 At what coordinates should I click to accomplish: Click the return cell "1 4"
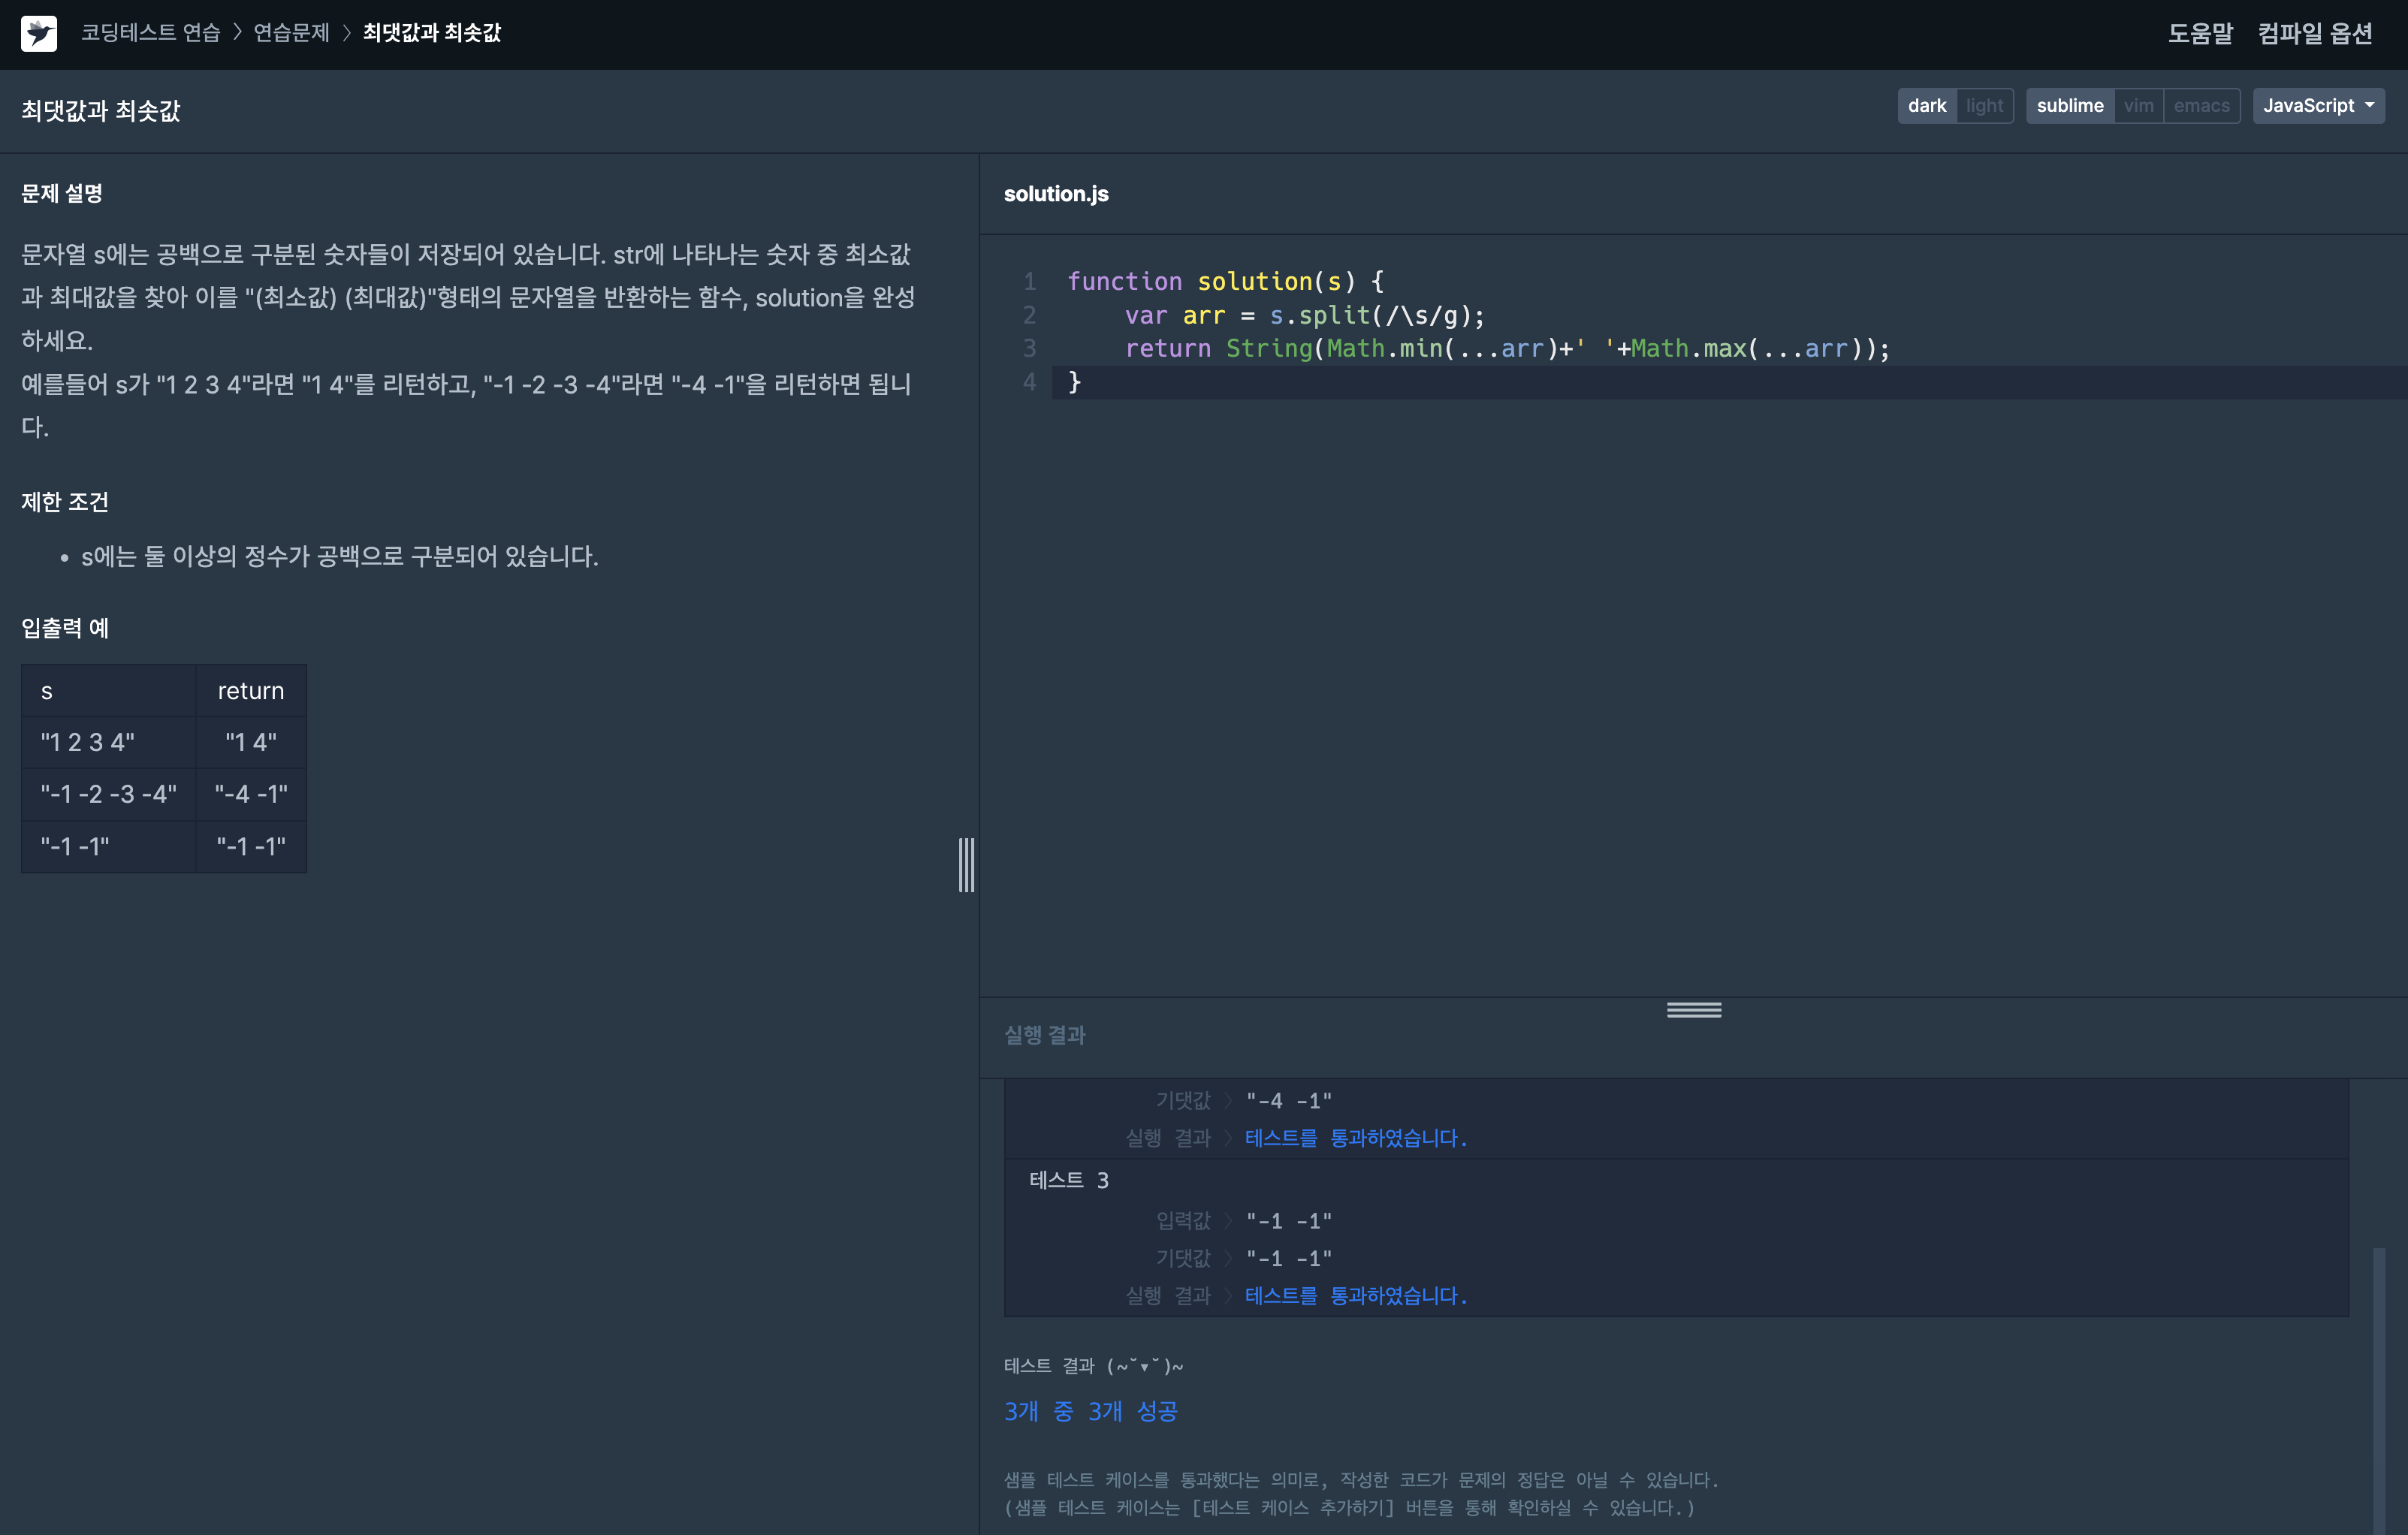[251, 743]
